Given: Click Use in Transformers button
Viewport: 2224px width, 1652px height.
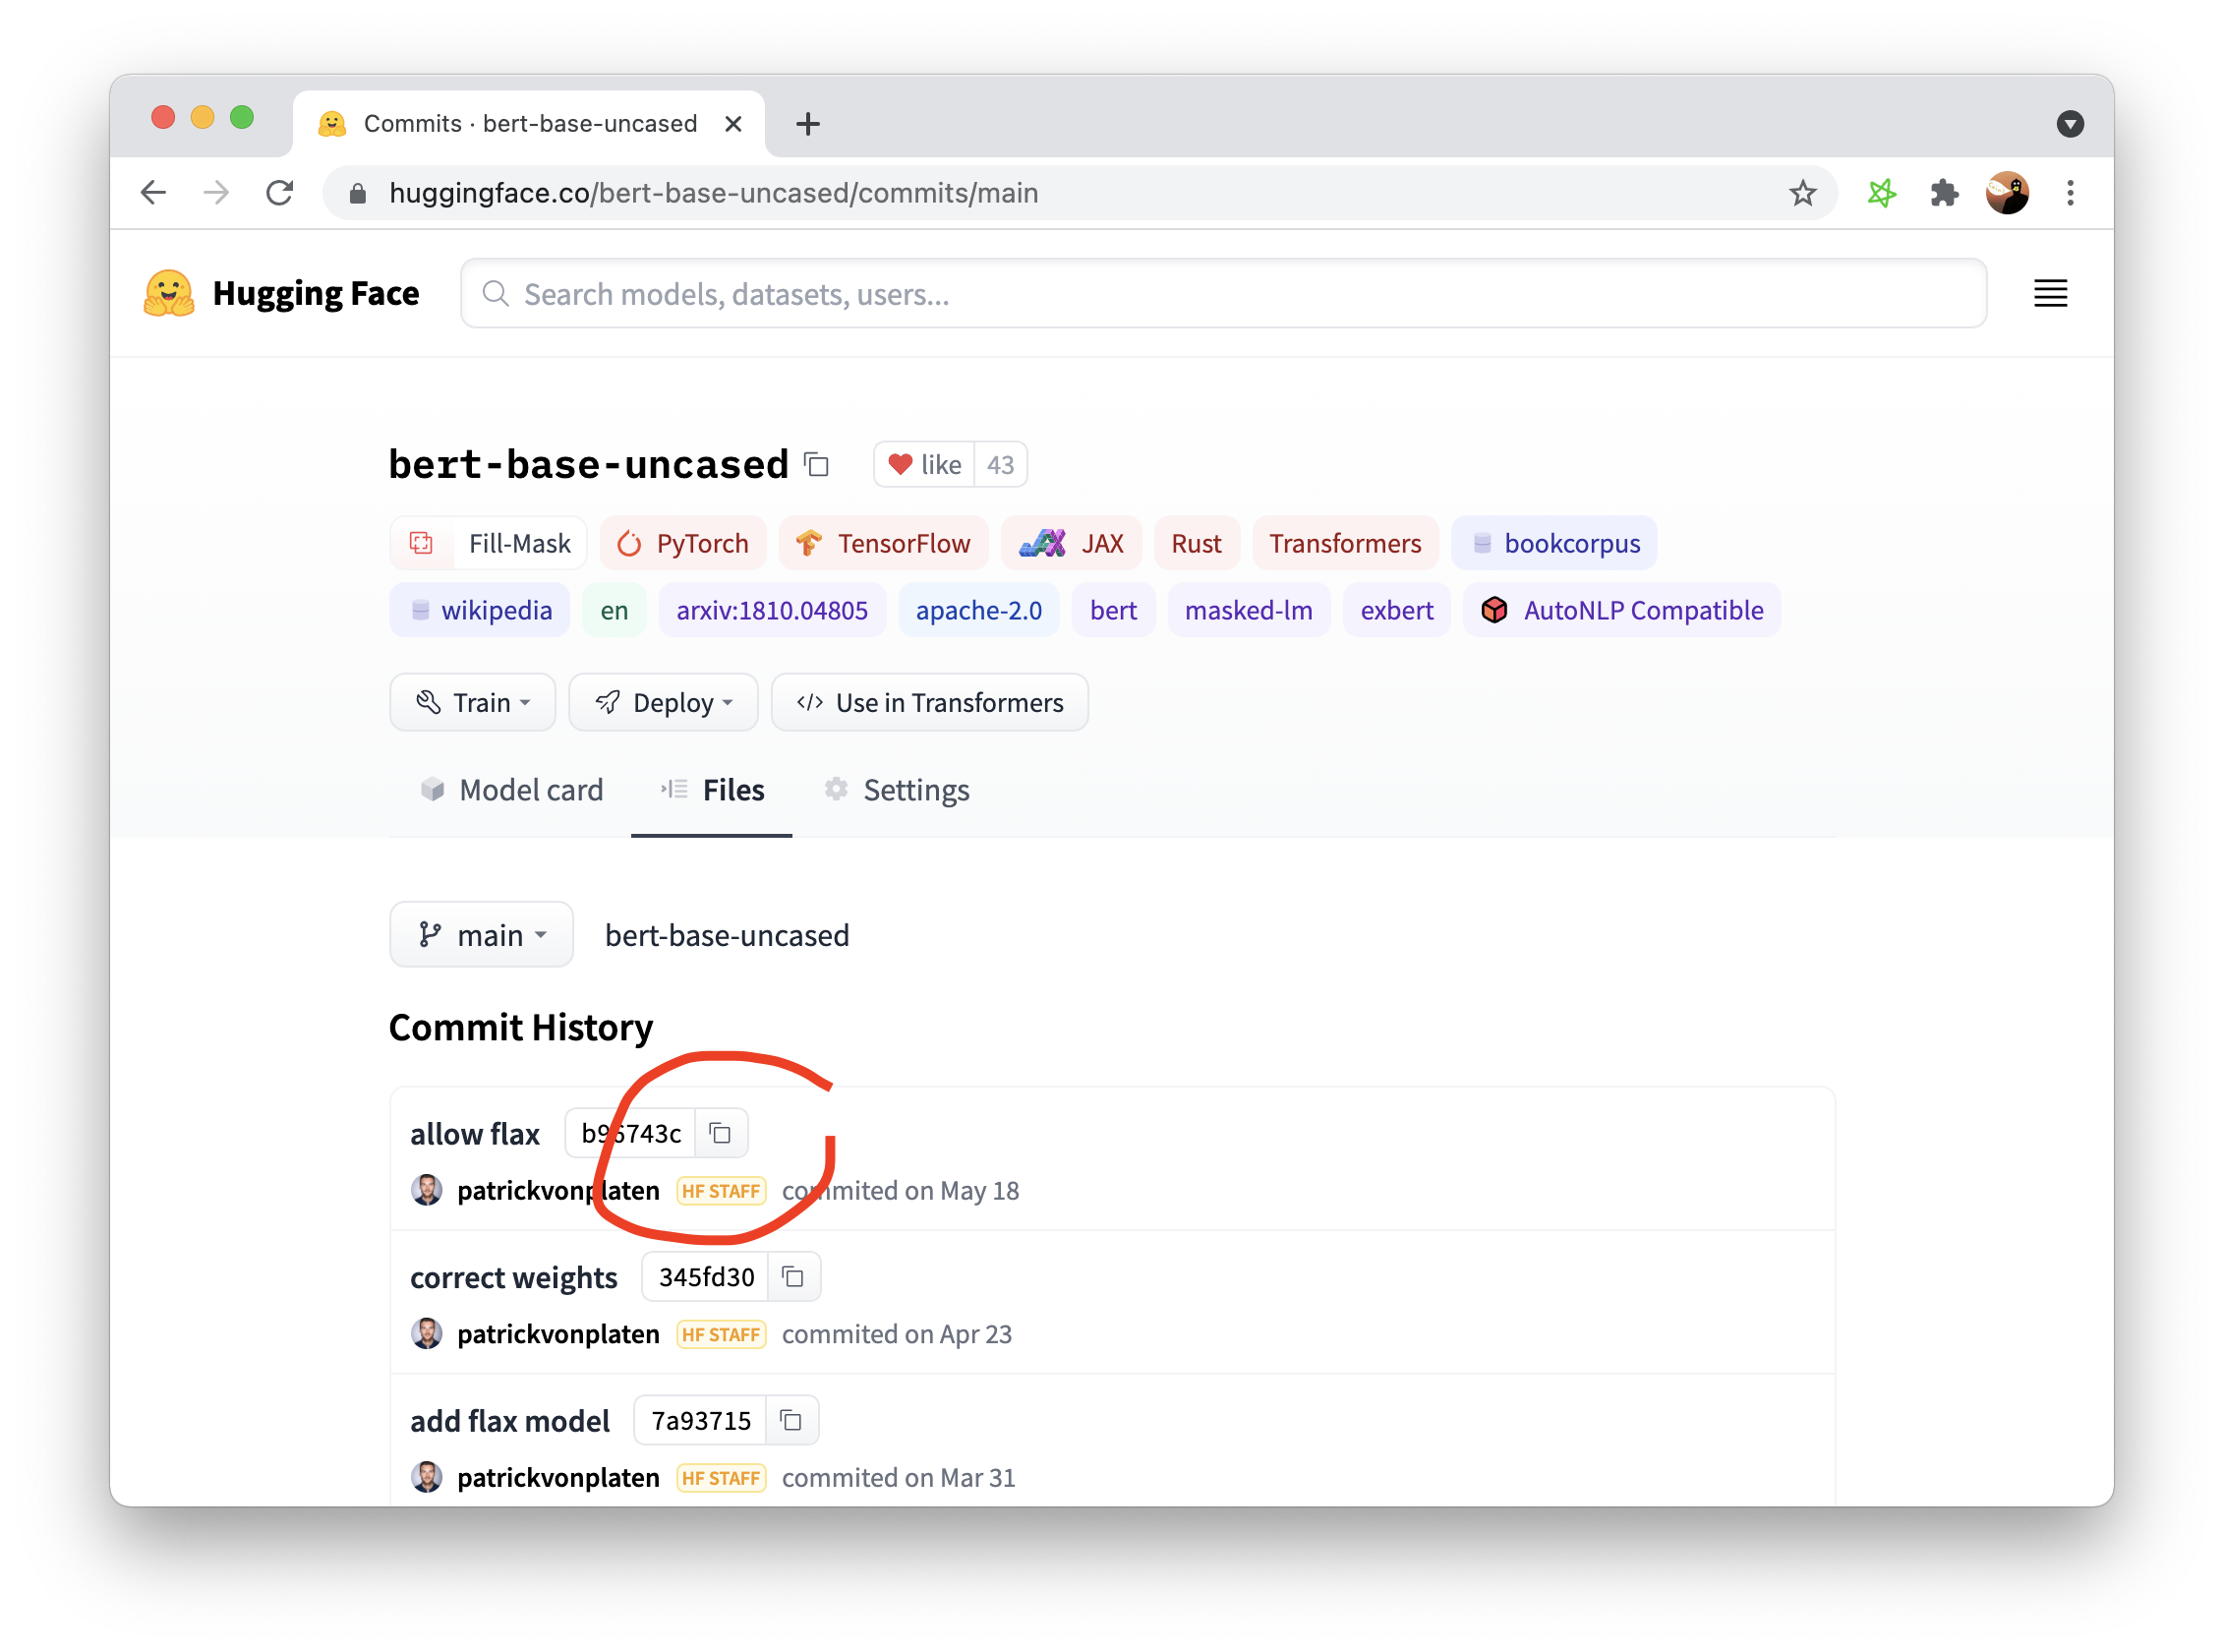Looking at the screenshot, I should click(x=929, y=703).
